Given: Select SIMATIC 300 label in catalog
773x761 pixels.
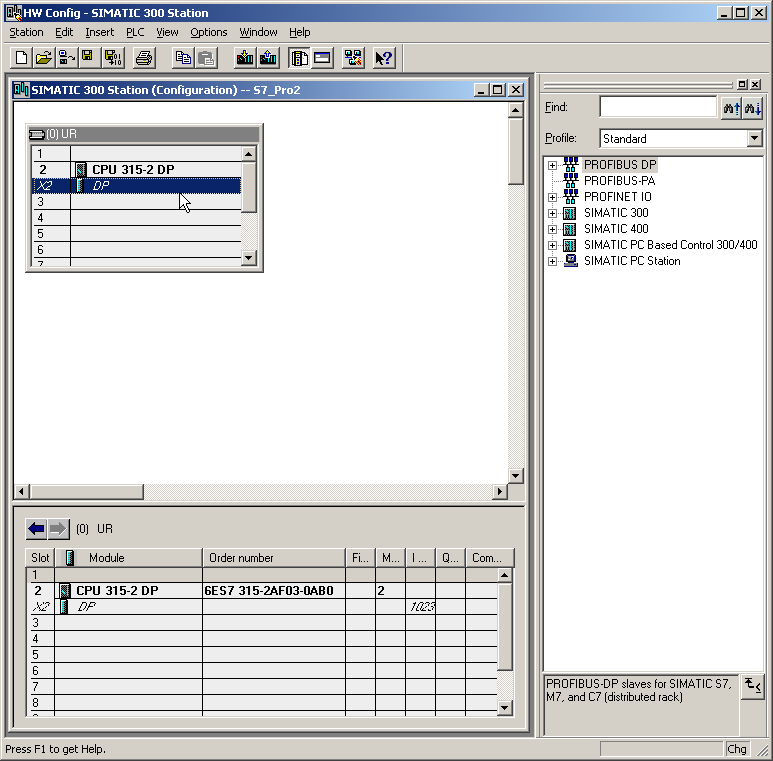Looking at the screenshot, I should pos(616,213).
